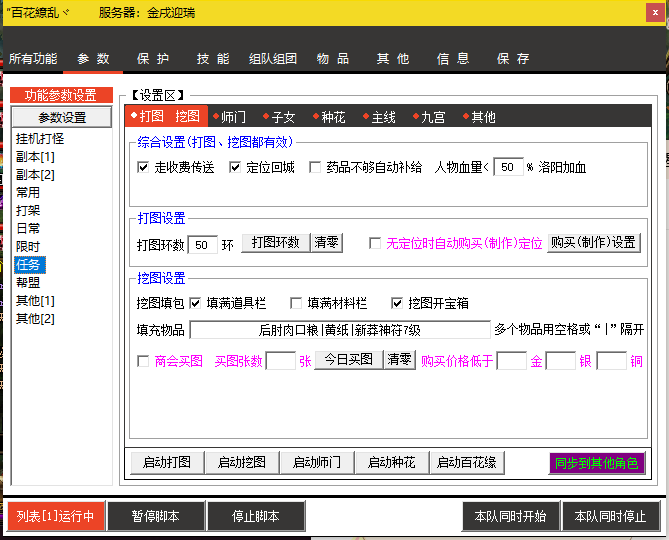Uncheck the 走收费传送 checkbox
This screenshot has height=540, width=669.
click(x=143, y=167)
